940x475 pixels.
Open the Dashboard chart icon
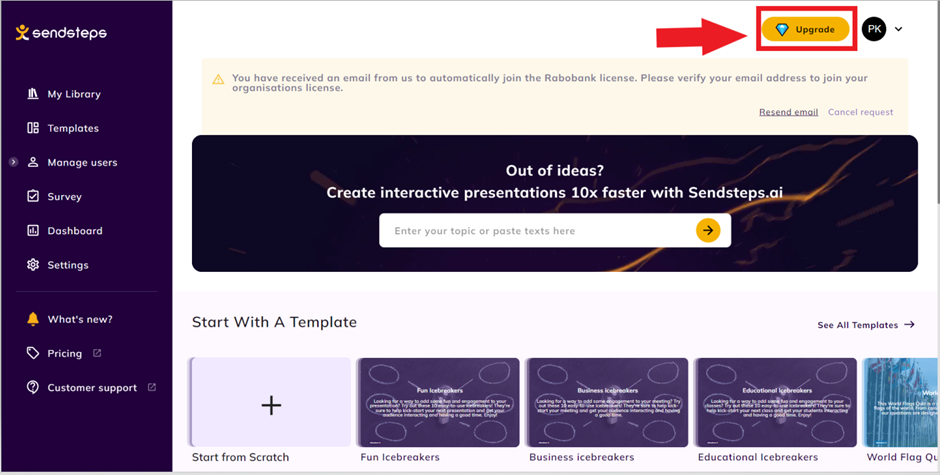pos(33,231)
